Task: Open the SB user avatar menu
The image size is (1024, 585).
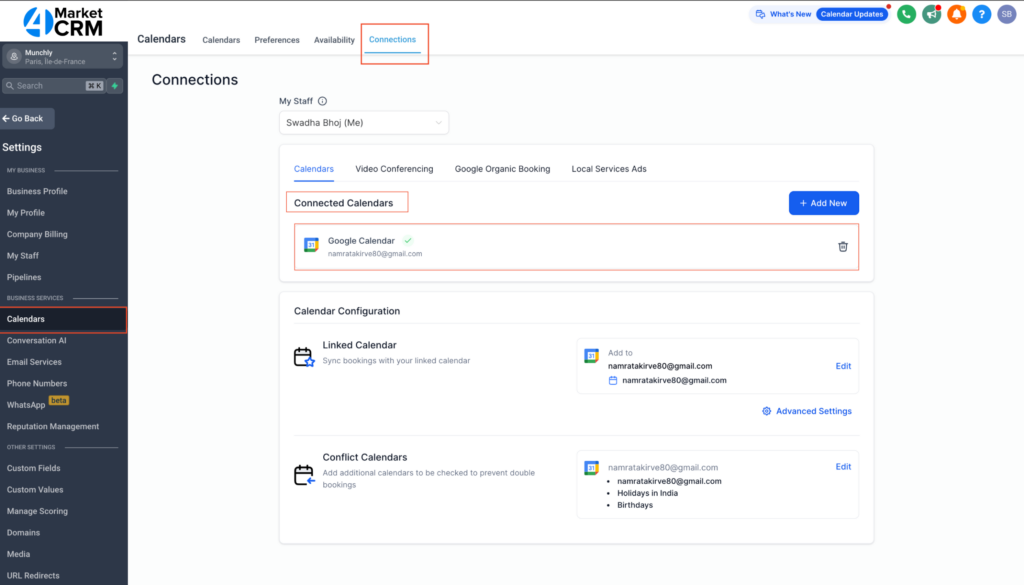Action: point(1007,14)
